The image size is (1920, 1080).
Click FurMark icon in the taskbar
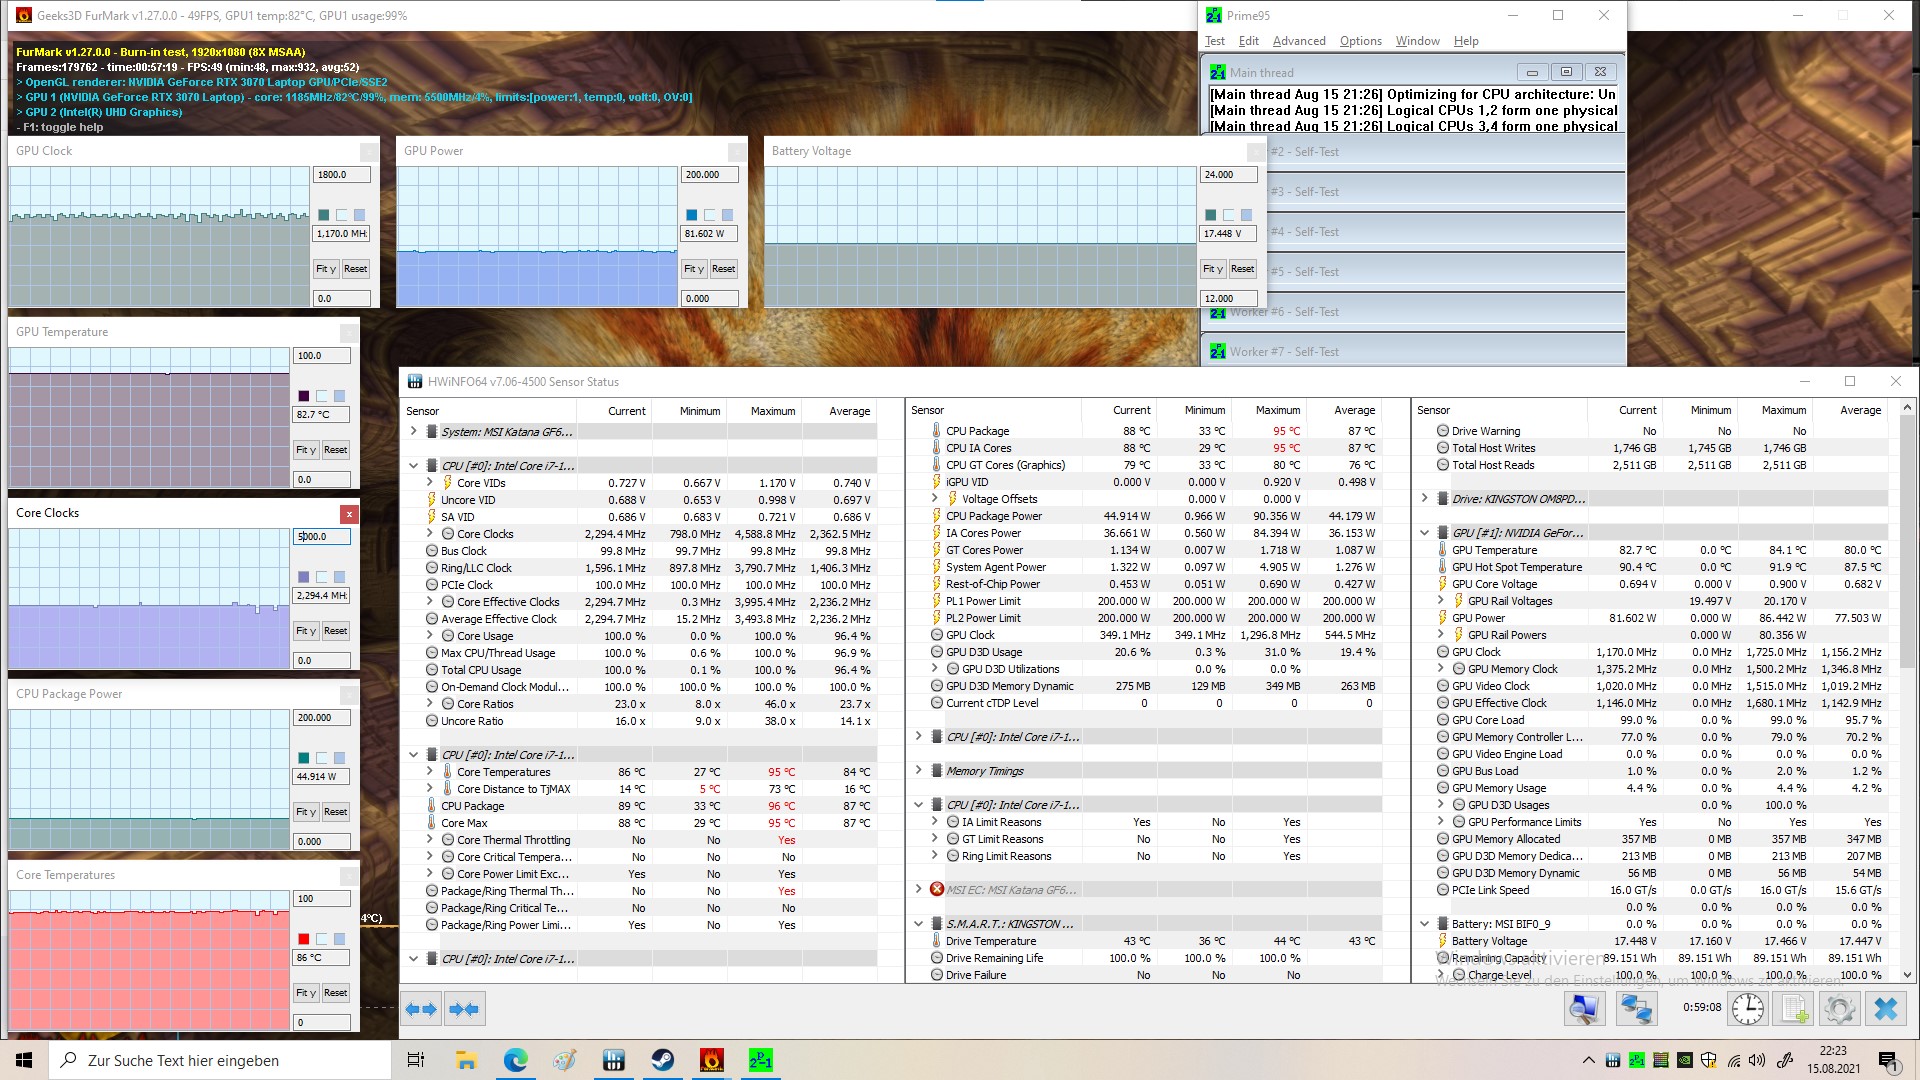point(711,1060)
